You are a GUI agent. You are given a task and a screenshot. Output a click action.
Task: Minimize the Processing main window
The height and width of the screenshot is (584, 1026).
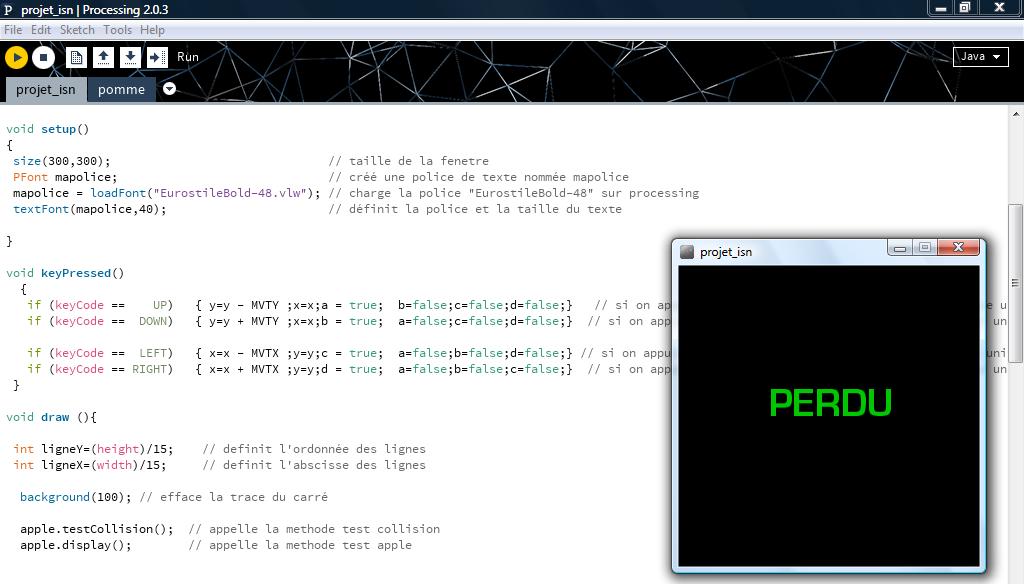point(941,8)
